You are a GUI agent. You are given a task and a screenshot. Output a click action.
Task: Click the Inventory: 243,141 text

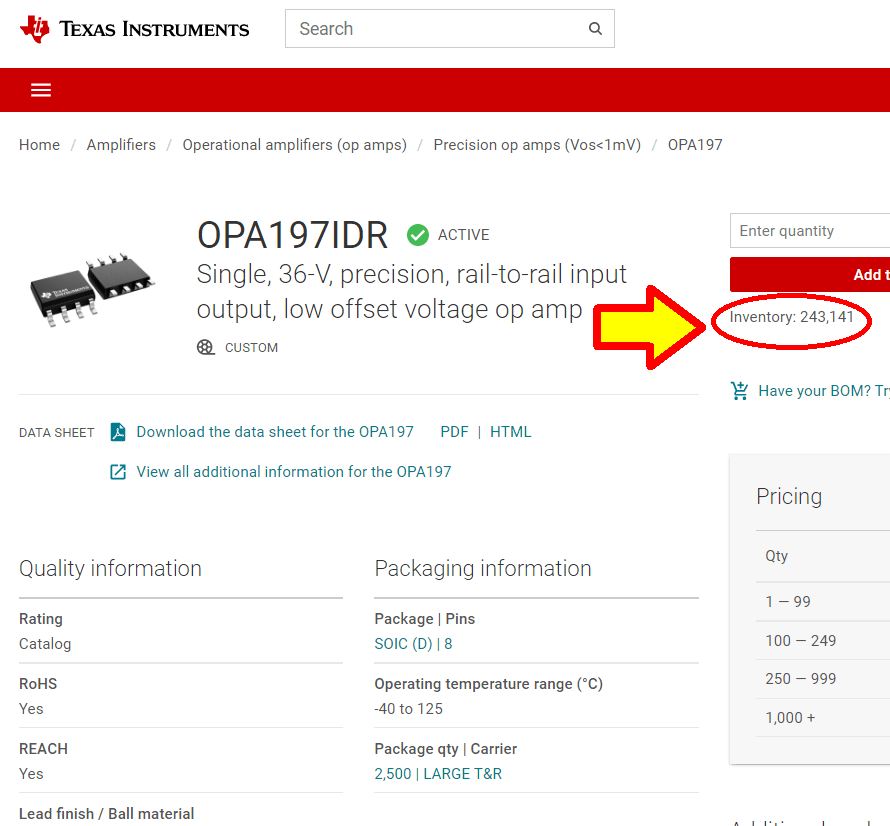(791, 317)
